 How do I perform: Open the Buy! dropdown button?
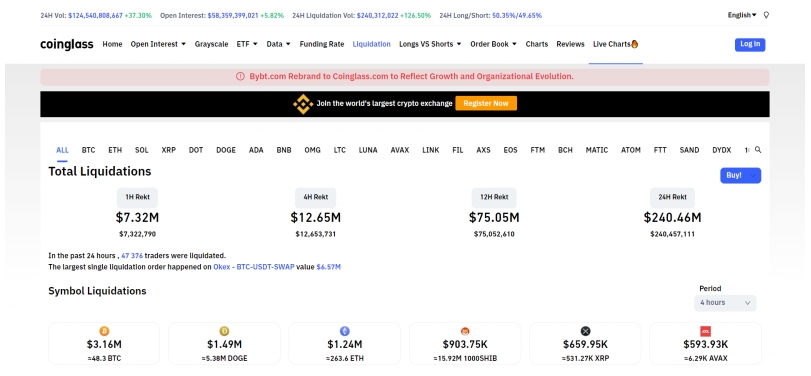coord(740,175)
